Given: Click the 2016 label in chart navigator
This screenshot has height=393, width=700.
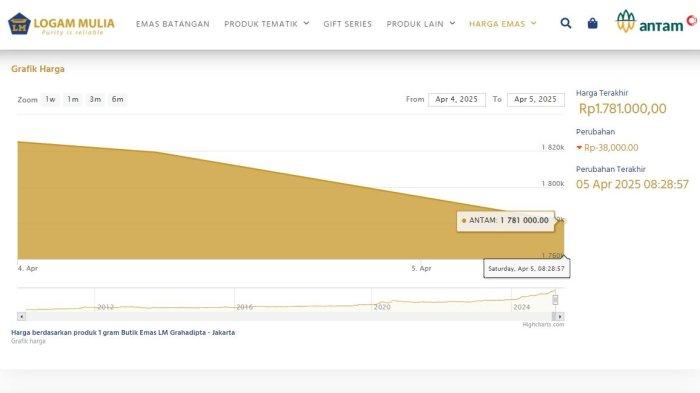Looking at the screenshot, I should pyautogui.click(x=245, y=307).
